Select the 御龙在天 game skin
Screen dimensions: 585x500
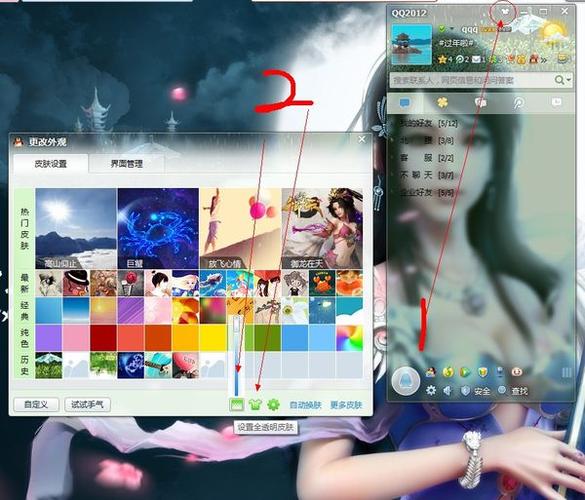(322, 228)
